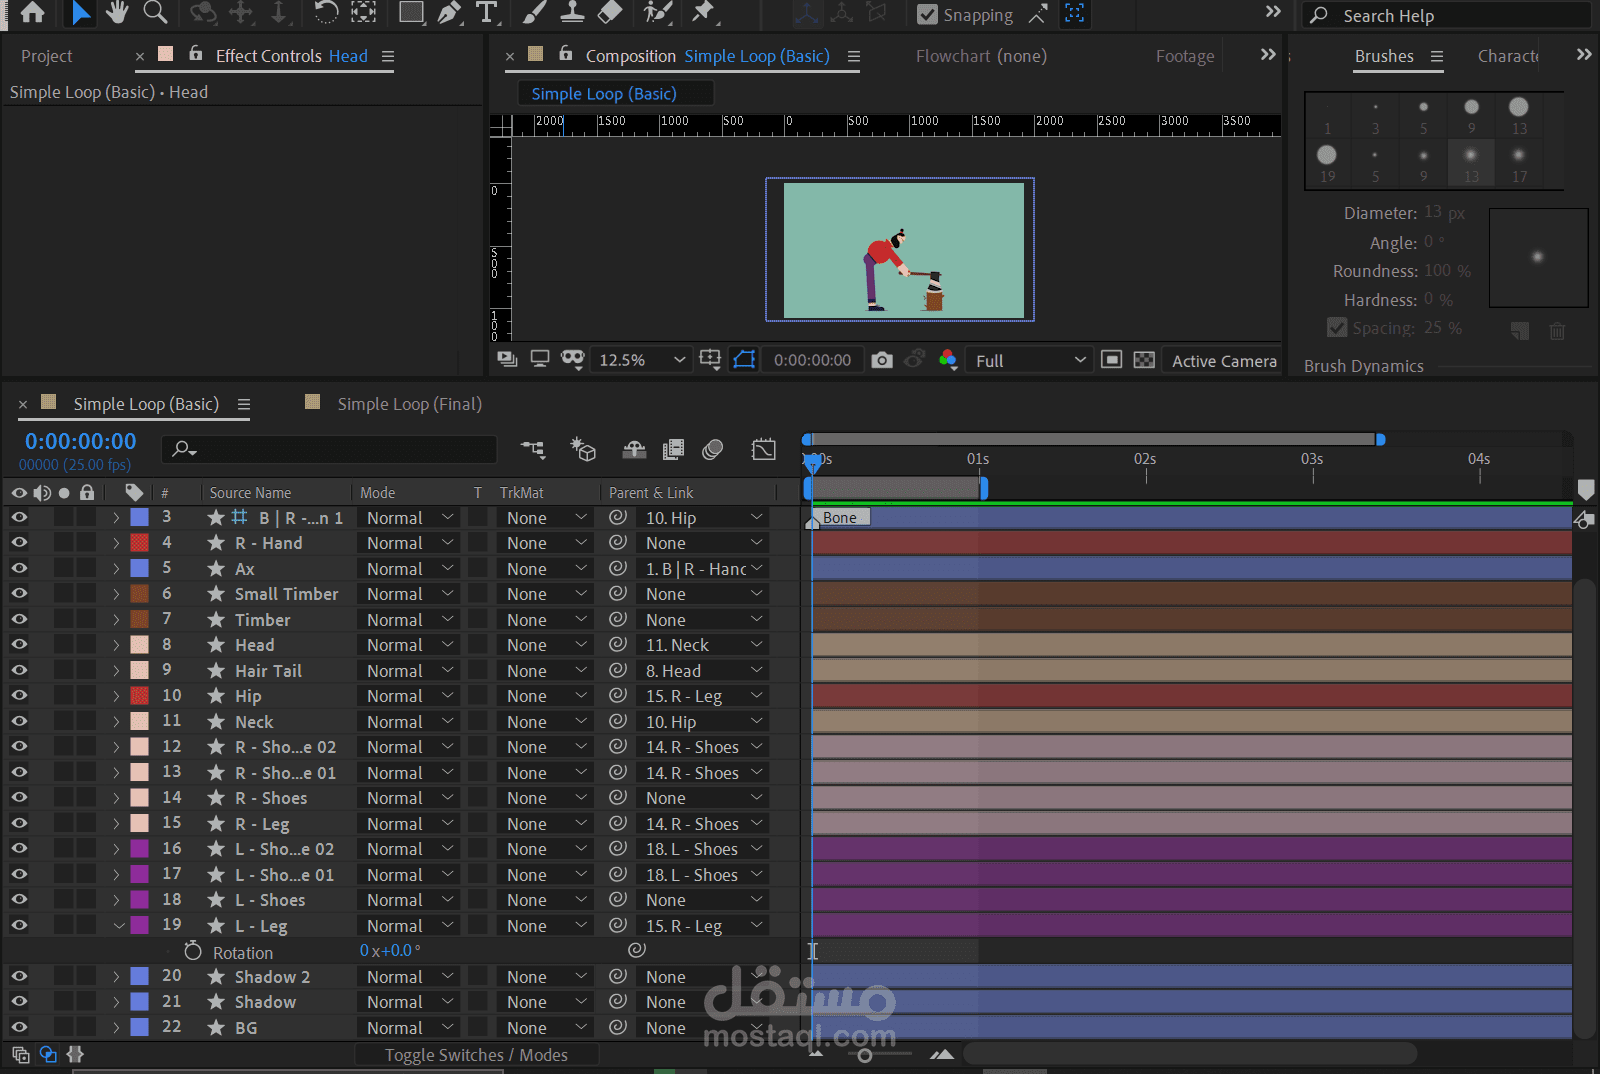Select the Clone Stamp tool
Screen dimensions: 1600x1074
tap(572, 12)
